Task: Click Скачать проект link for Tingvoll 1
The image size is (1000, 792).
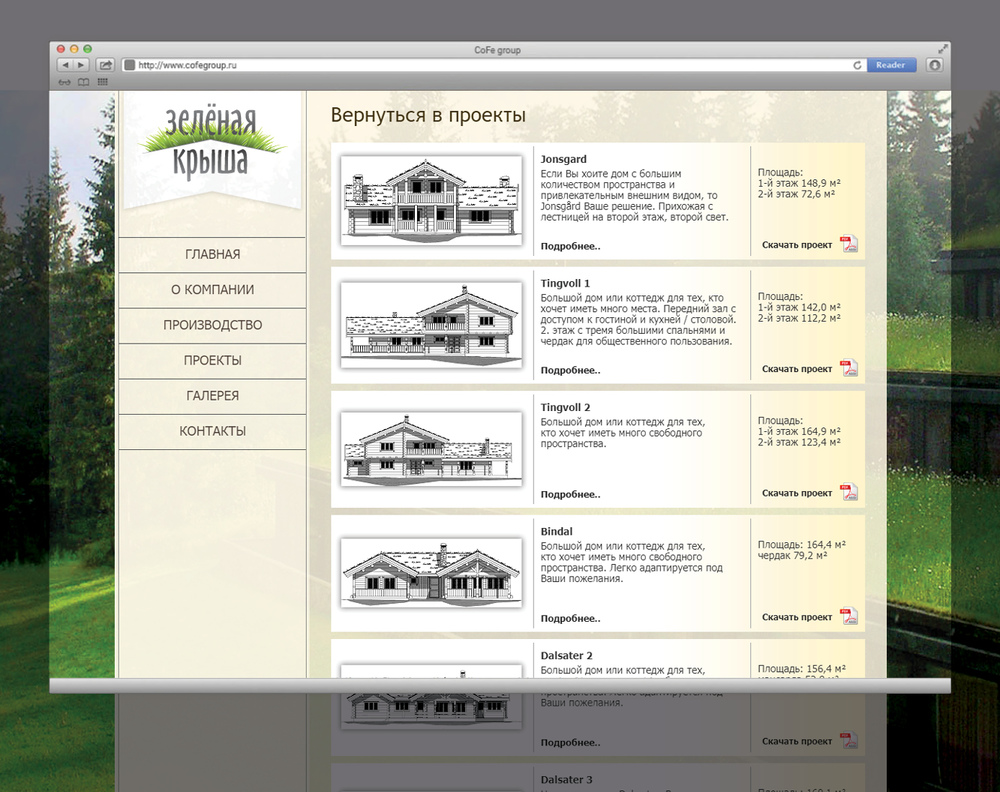Action: click(797, 369)
